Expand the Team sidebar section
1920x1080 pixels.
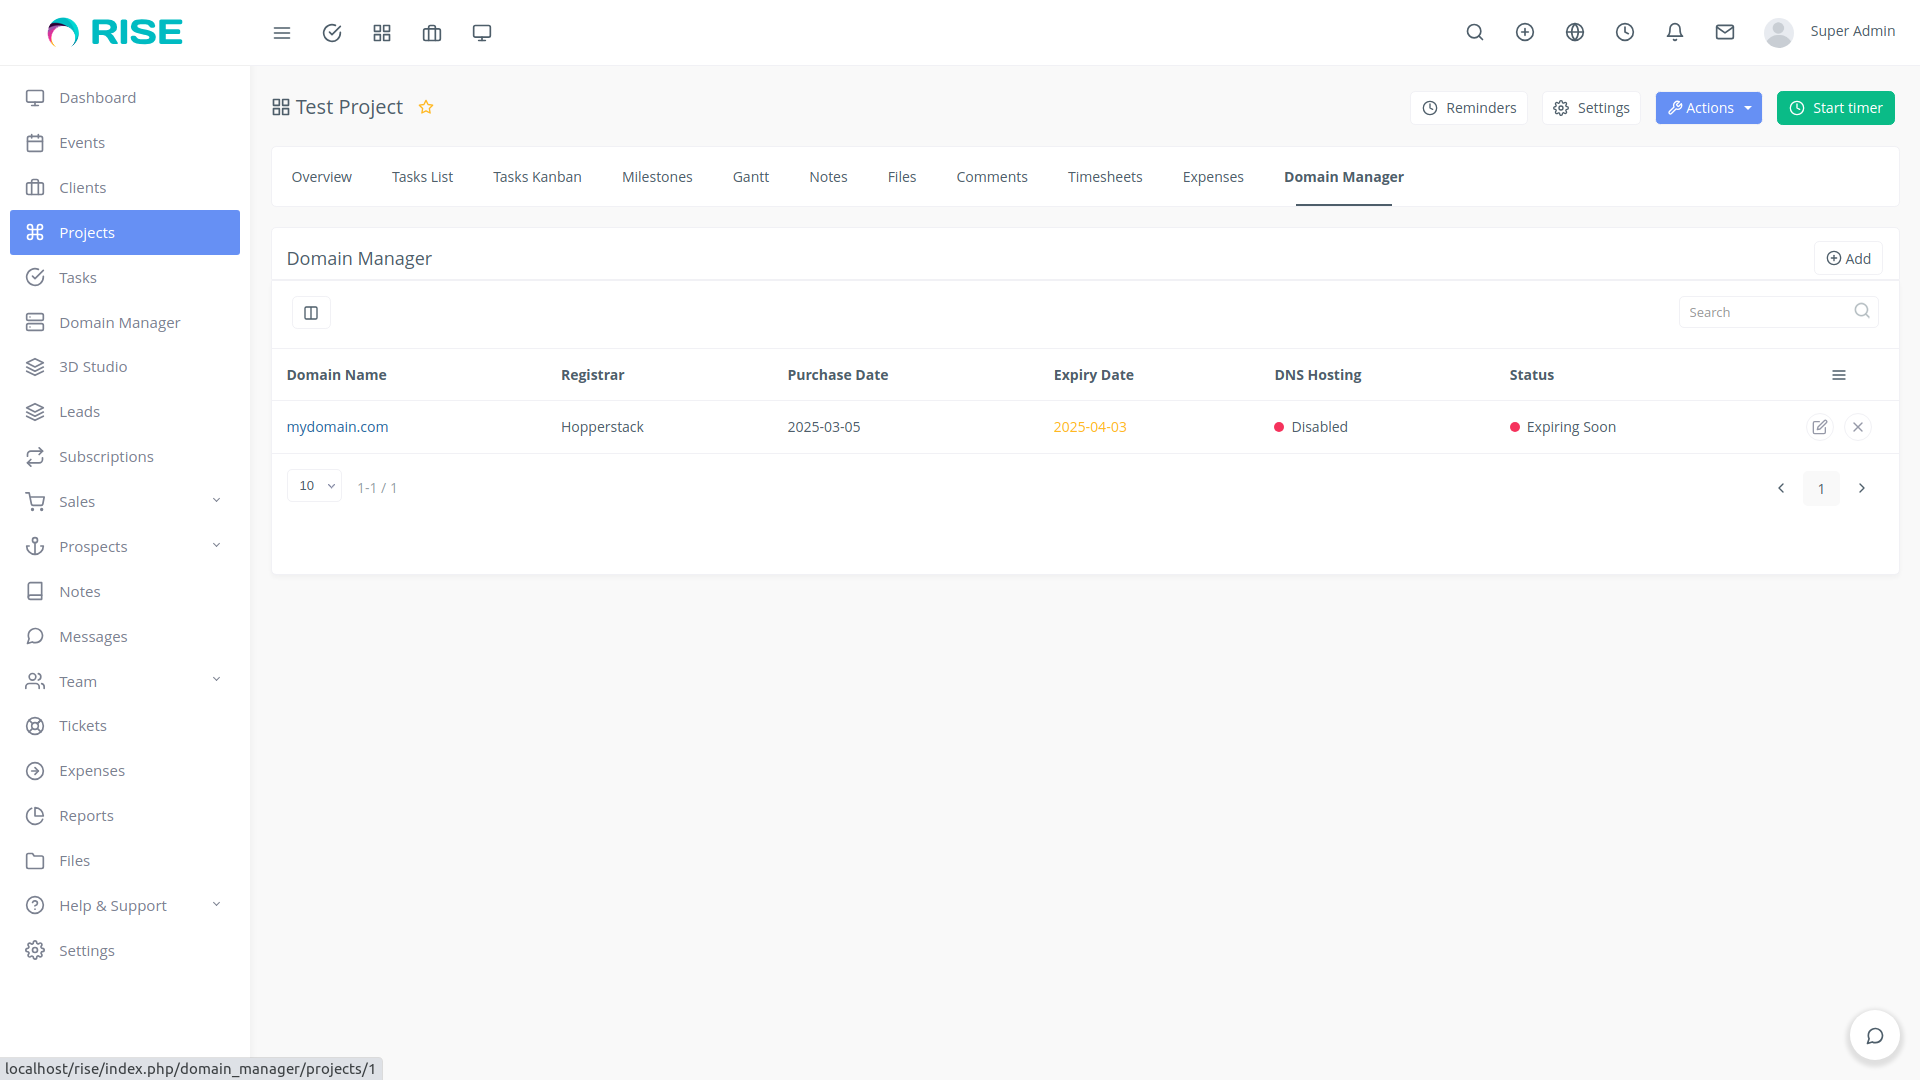click(76, 681)
